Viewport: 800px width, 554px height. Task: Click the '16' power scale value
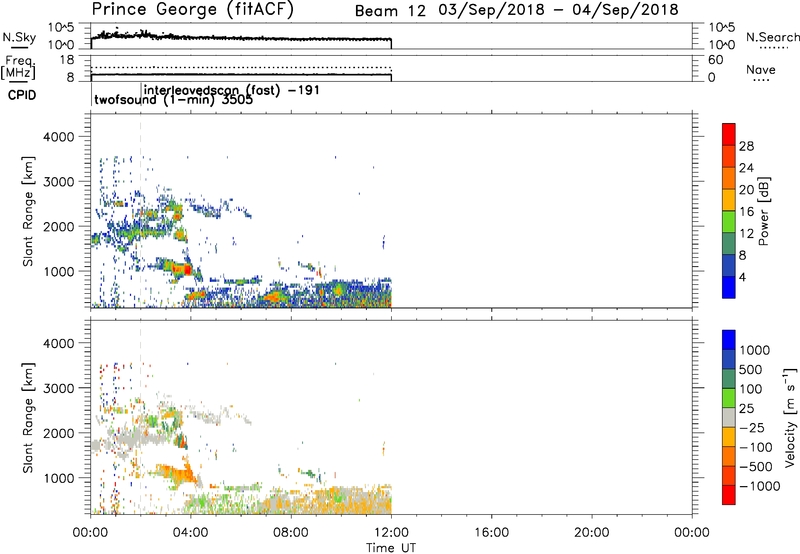pyautogui.click(x=746, y=212)
